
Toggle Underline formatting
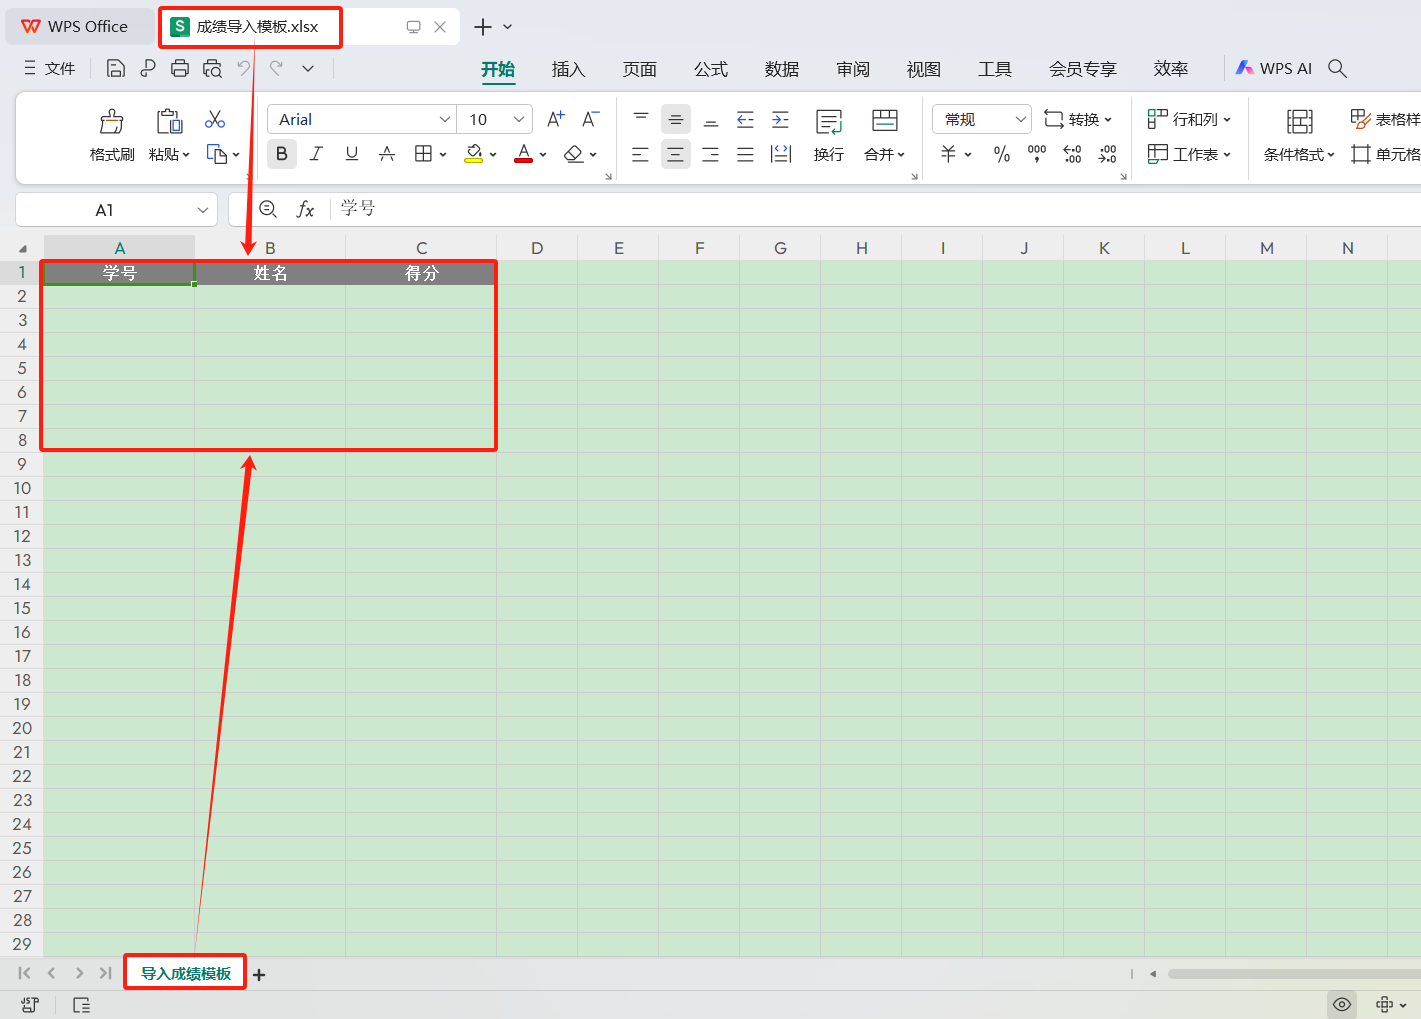pyautogui.click(x=351, y=154)
